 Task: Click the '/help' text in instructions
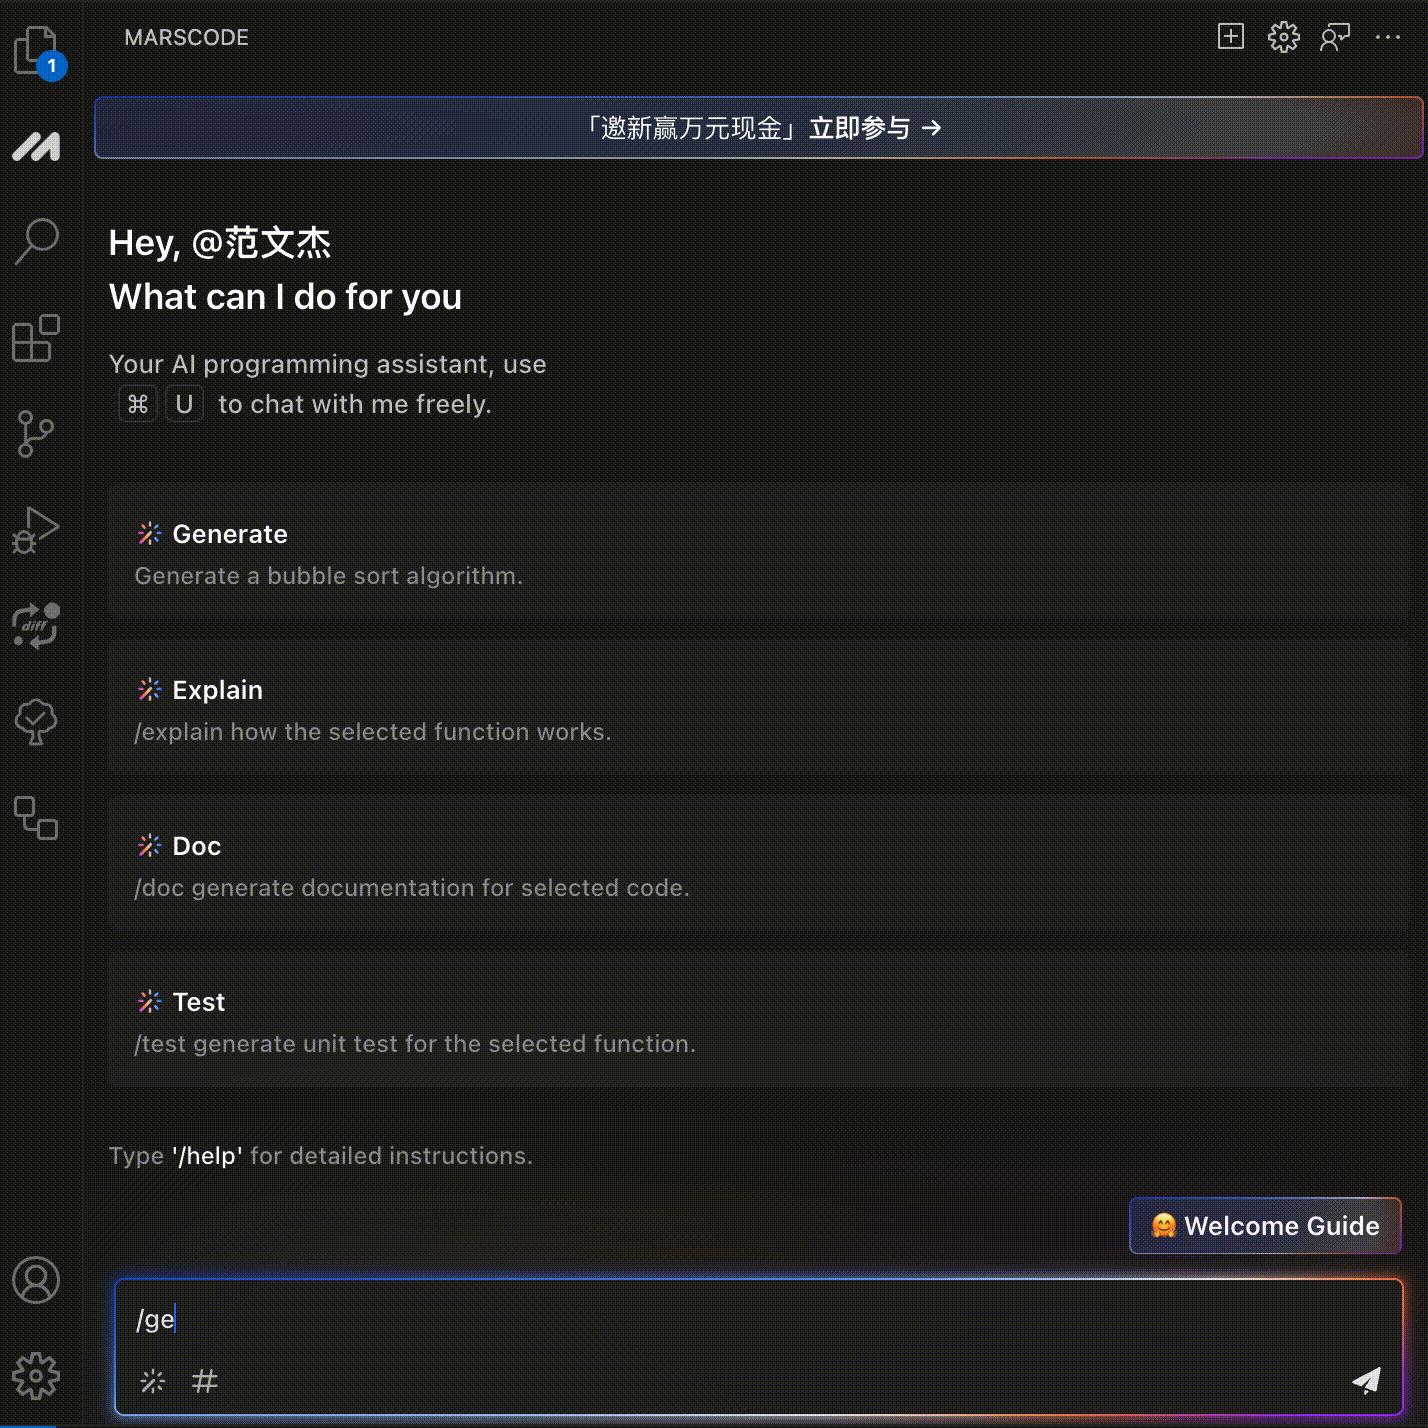tap(207, 1156)
